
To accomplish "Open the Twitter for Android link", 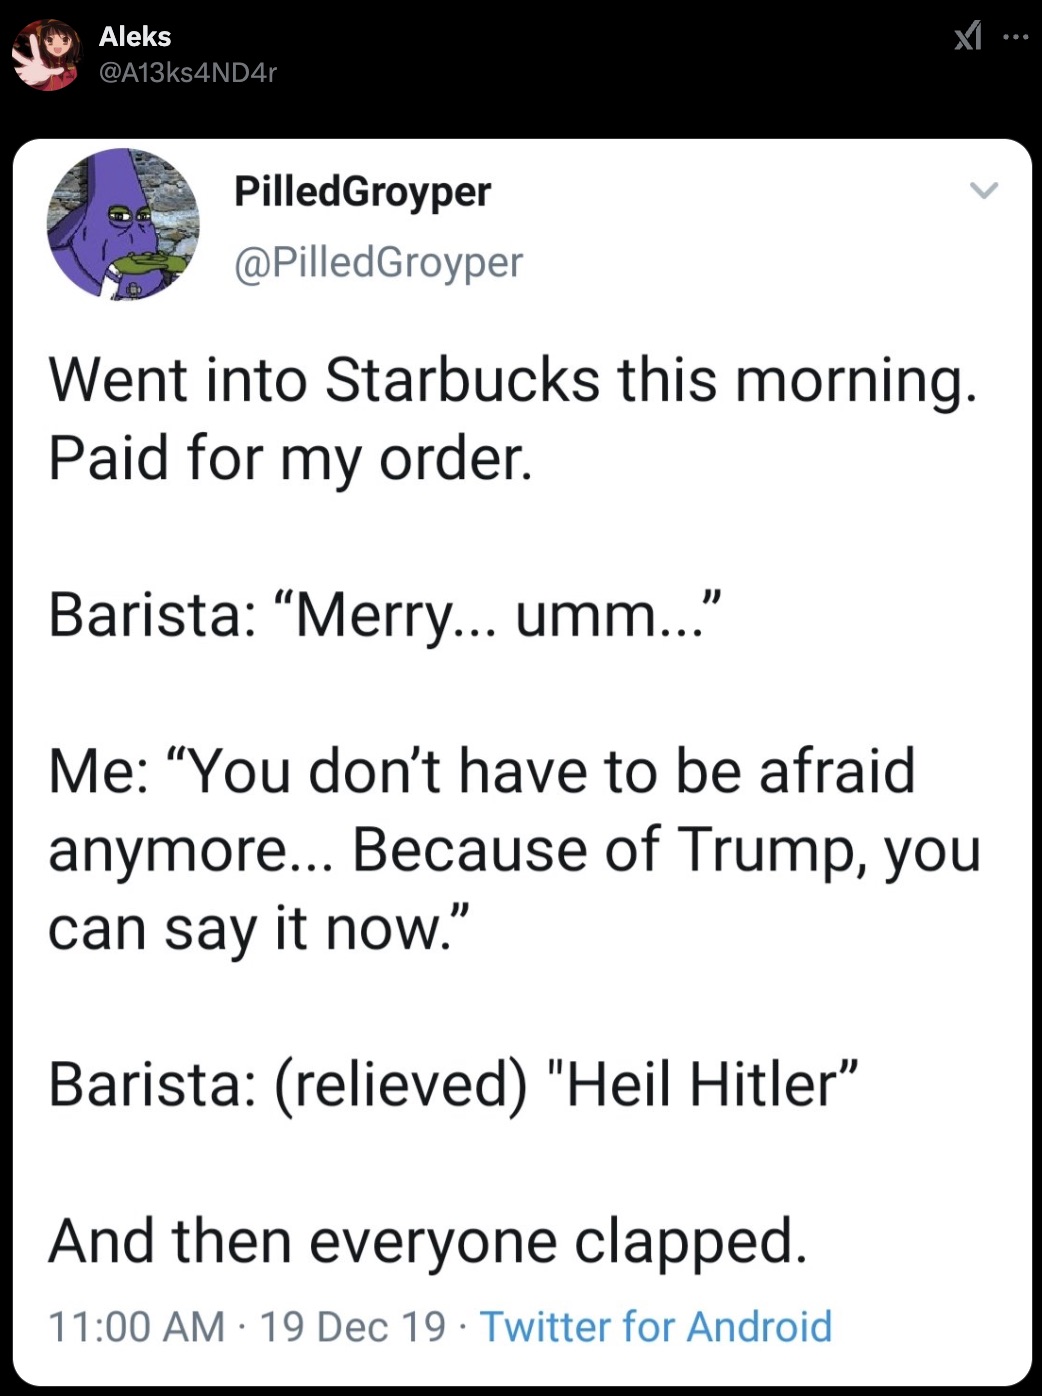I will point(656,1326).
